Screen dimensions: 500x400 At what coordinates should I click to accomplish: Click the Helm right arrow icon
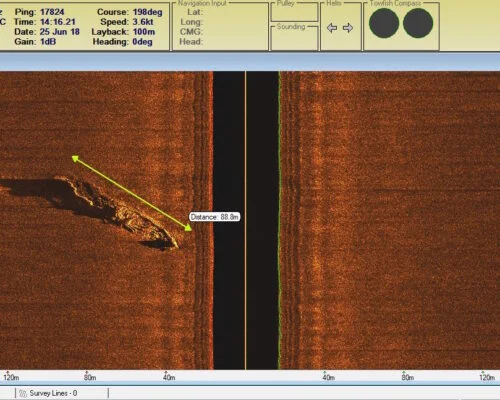348,28
